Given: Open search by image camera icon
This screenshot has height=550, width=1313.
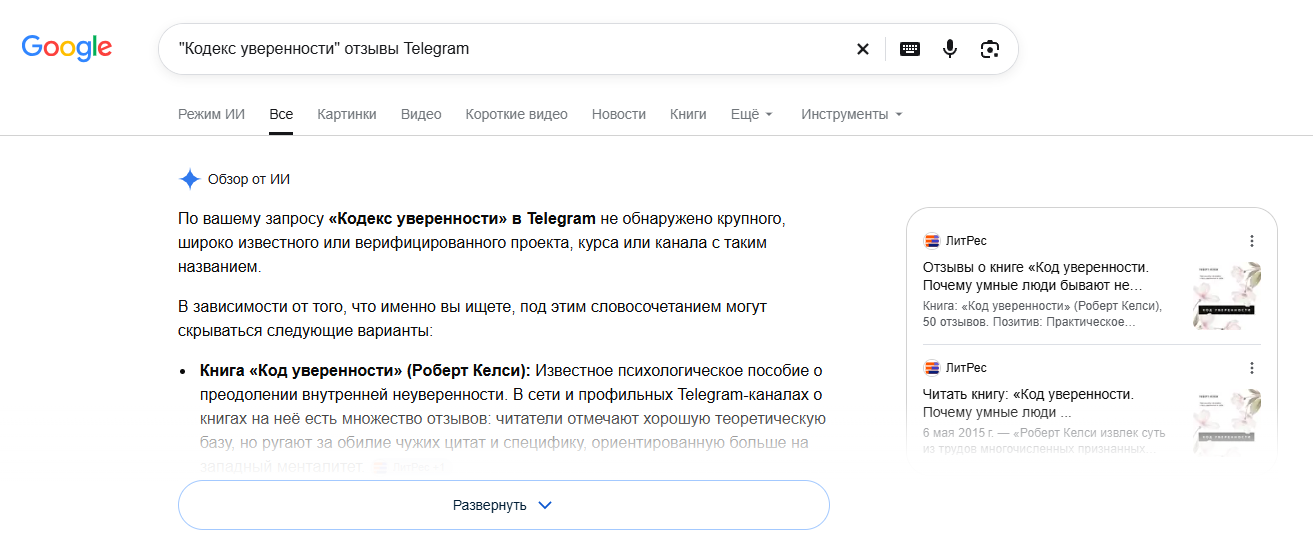Looking at the screenshot, I should pos(990,49).
